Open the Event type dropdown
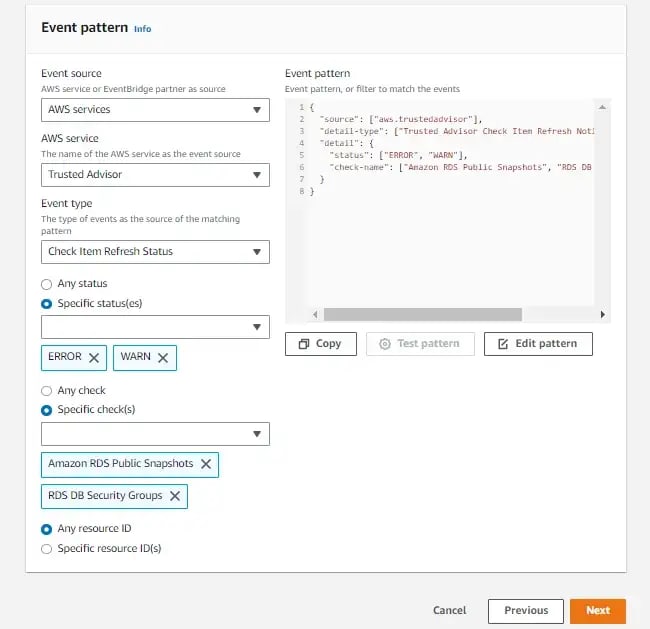 [155, 252]
